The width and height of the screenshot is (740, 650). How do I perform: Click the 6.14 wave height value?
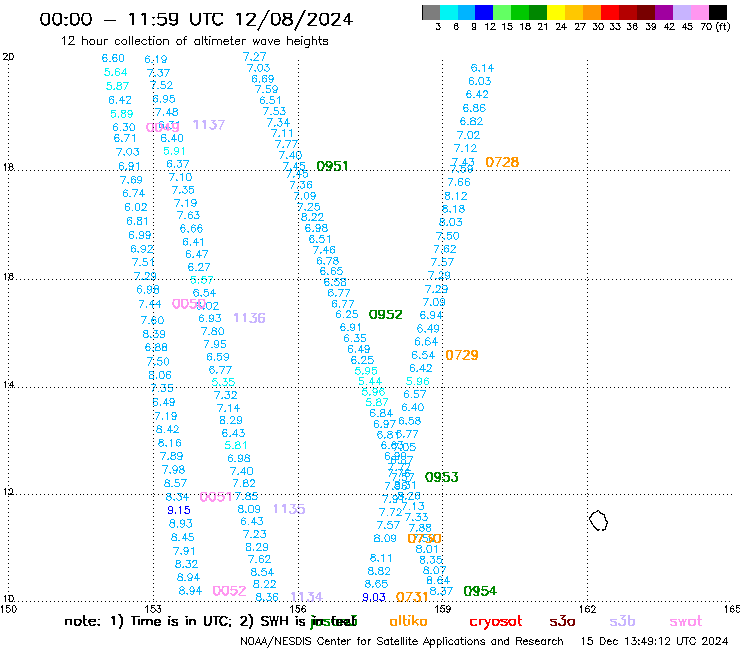[482, 68]
